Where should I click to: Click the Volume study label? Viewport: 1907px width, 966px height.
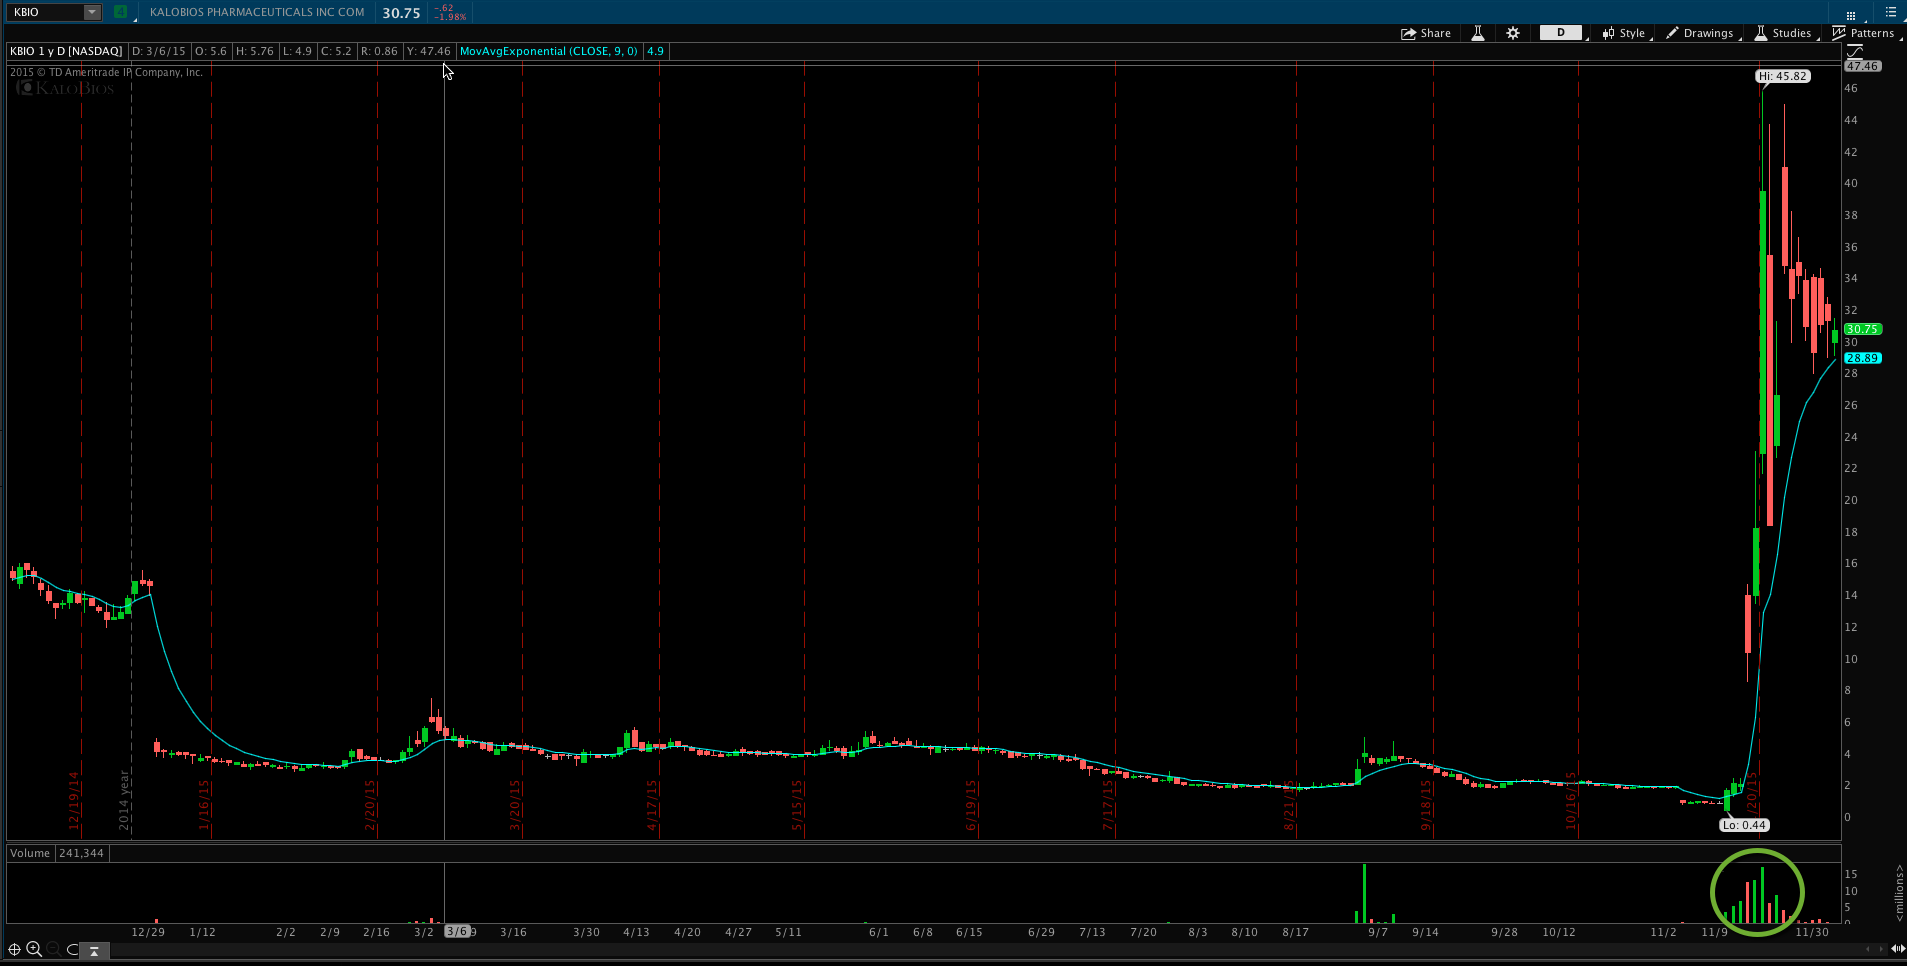pos(30,853)
